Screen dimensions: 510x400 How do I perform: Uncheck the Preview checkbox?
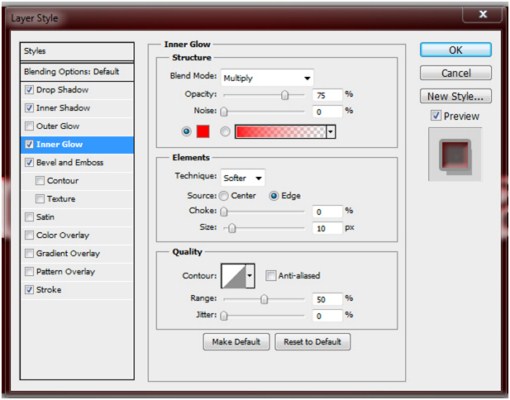[x=436, y=116]
